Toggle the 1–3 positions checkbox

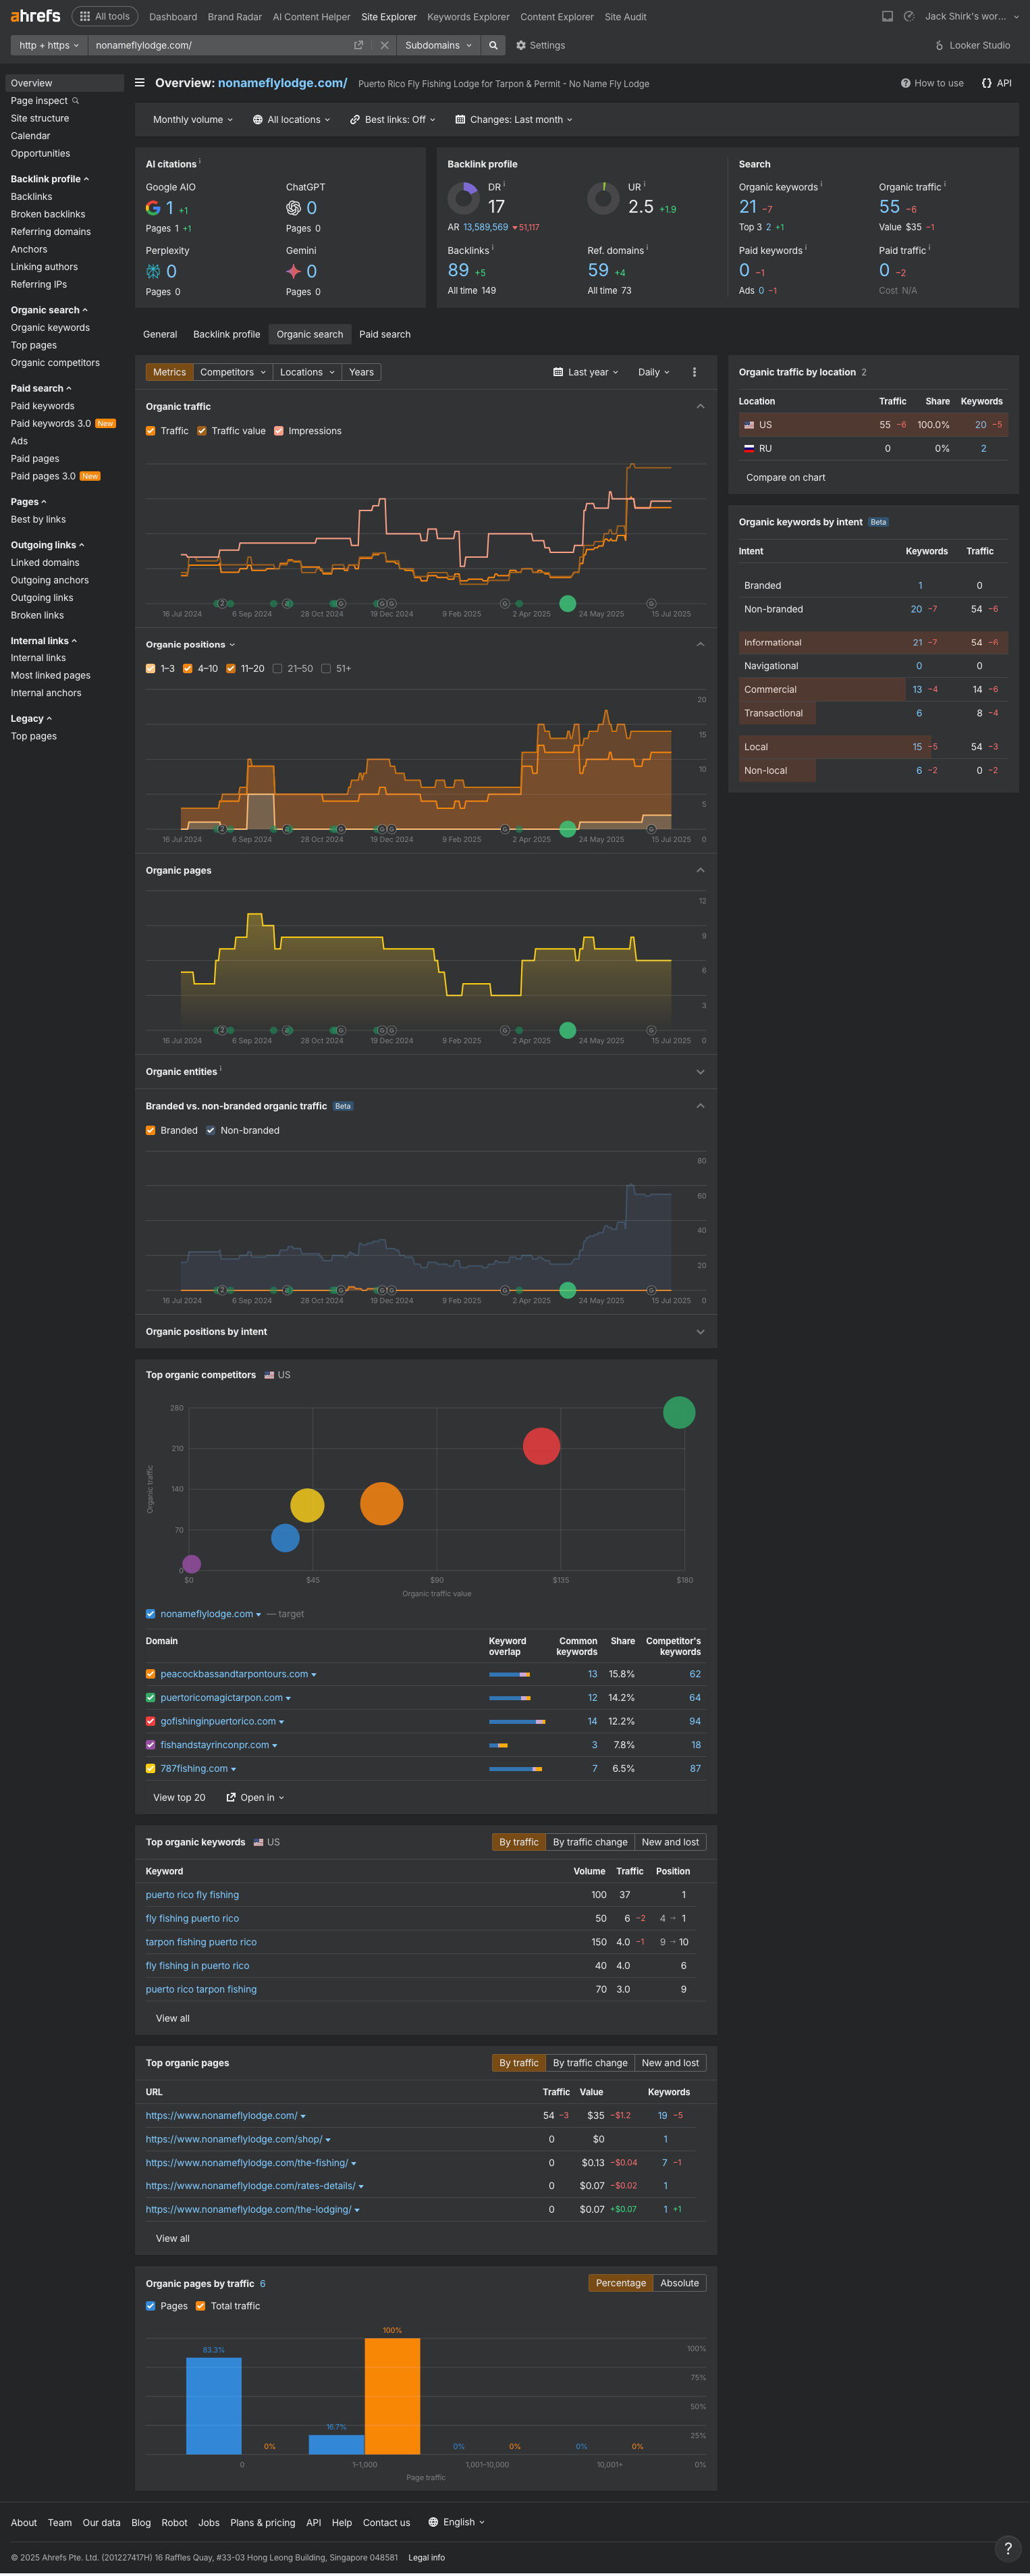[150, 669]
